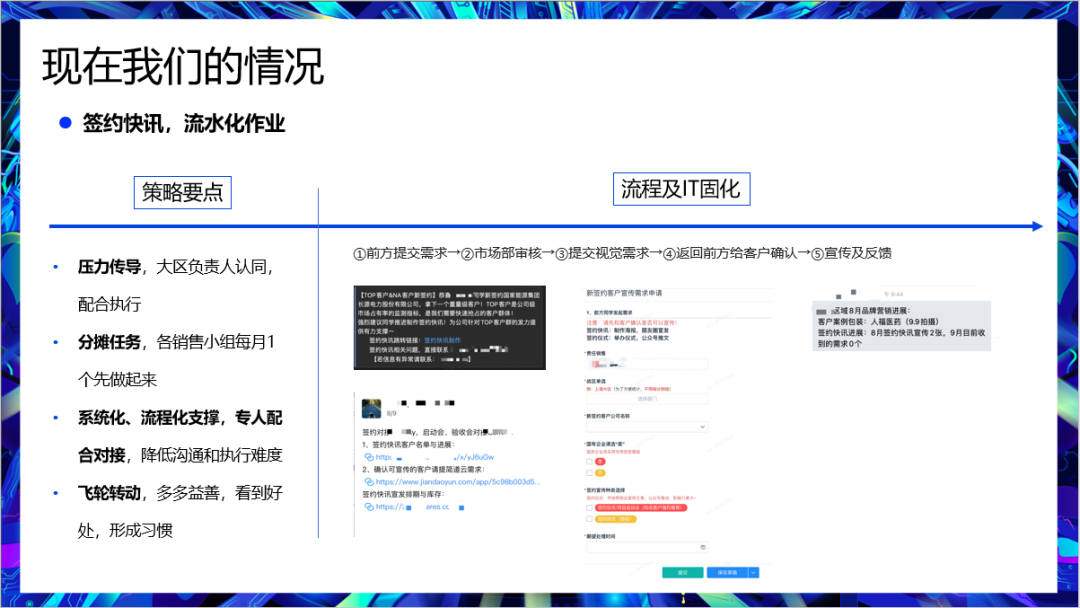The height and width of the screenshot is (608, 1080).
Task: Click the calendar icon in 期望处理时间 field
Action: click(703, 547)
